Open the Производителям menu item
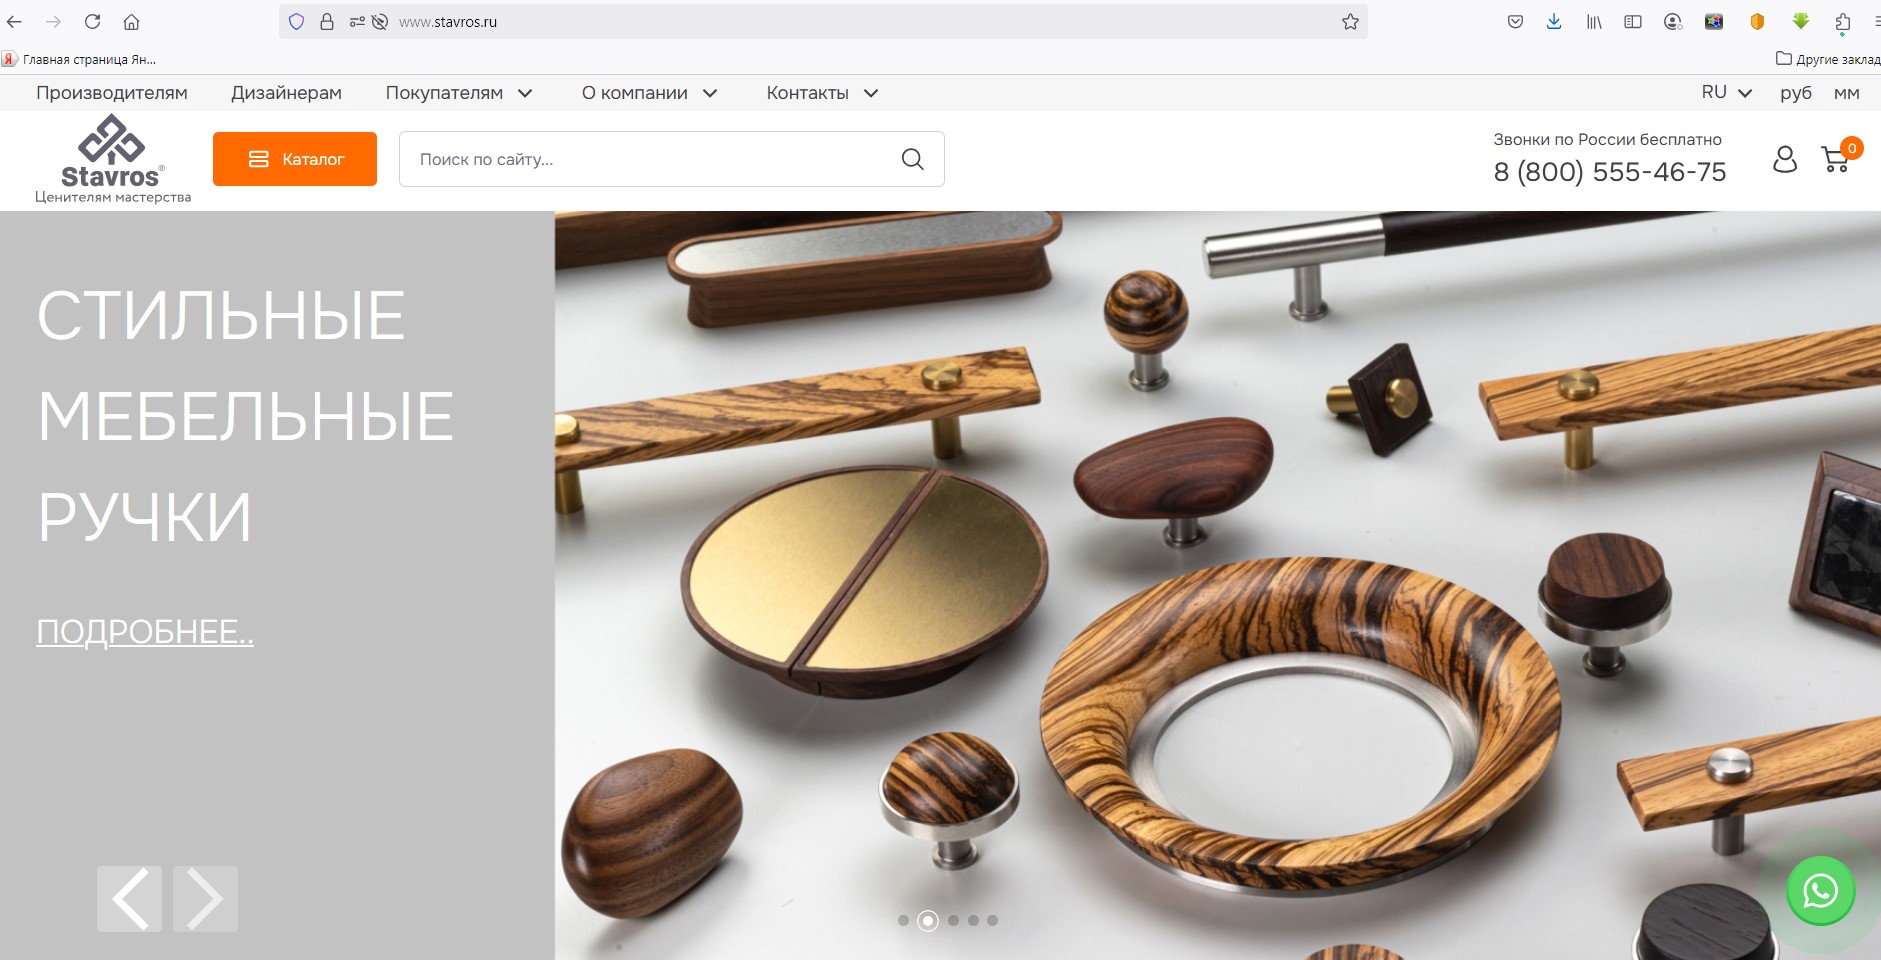 [112, 93]
